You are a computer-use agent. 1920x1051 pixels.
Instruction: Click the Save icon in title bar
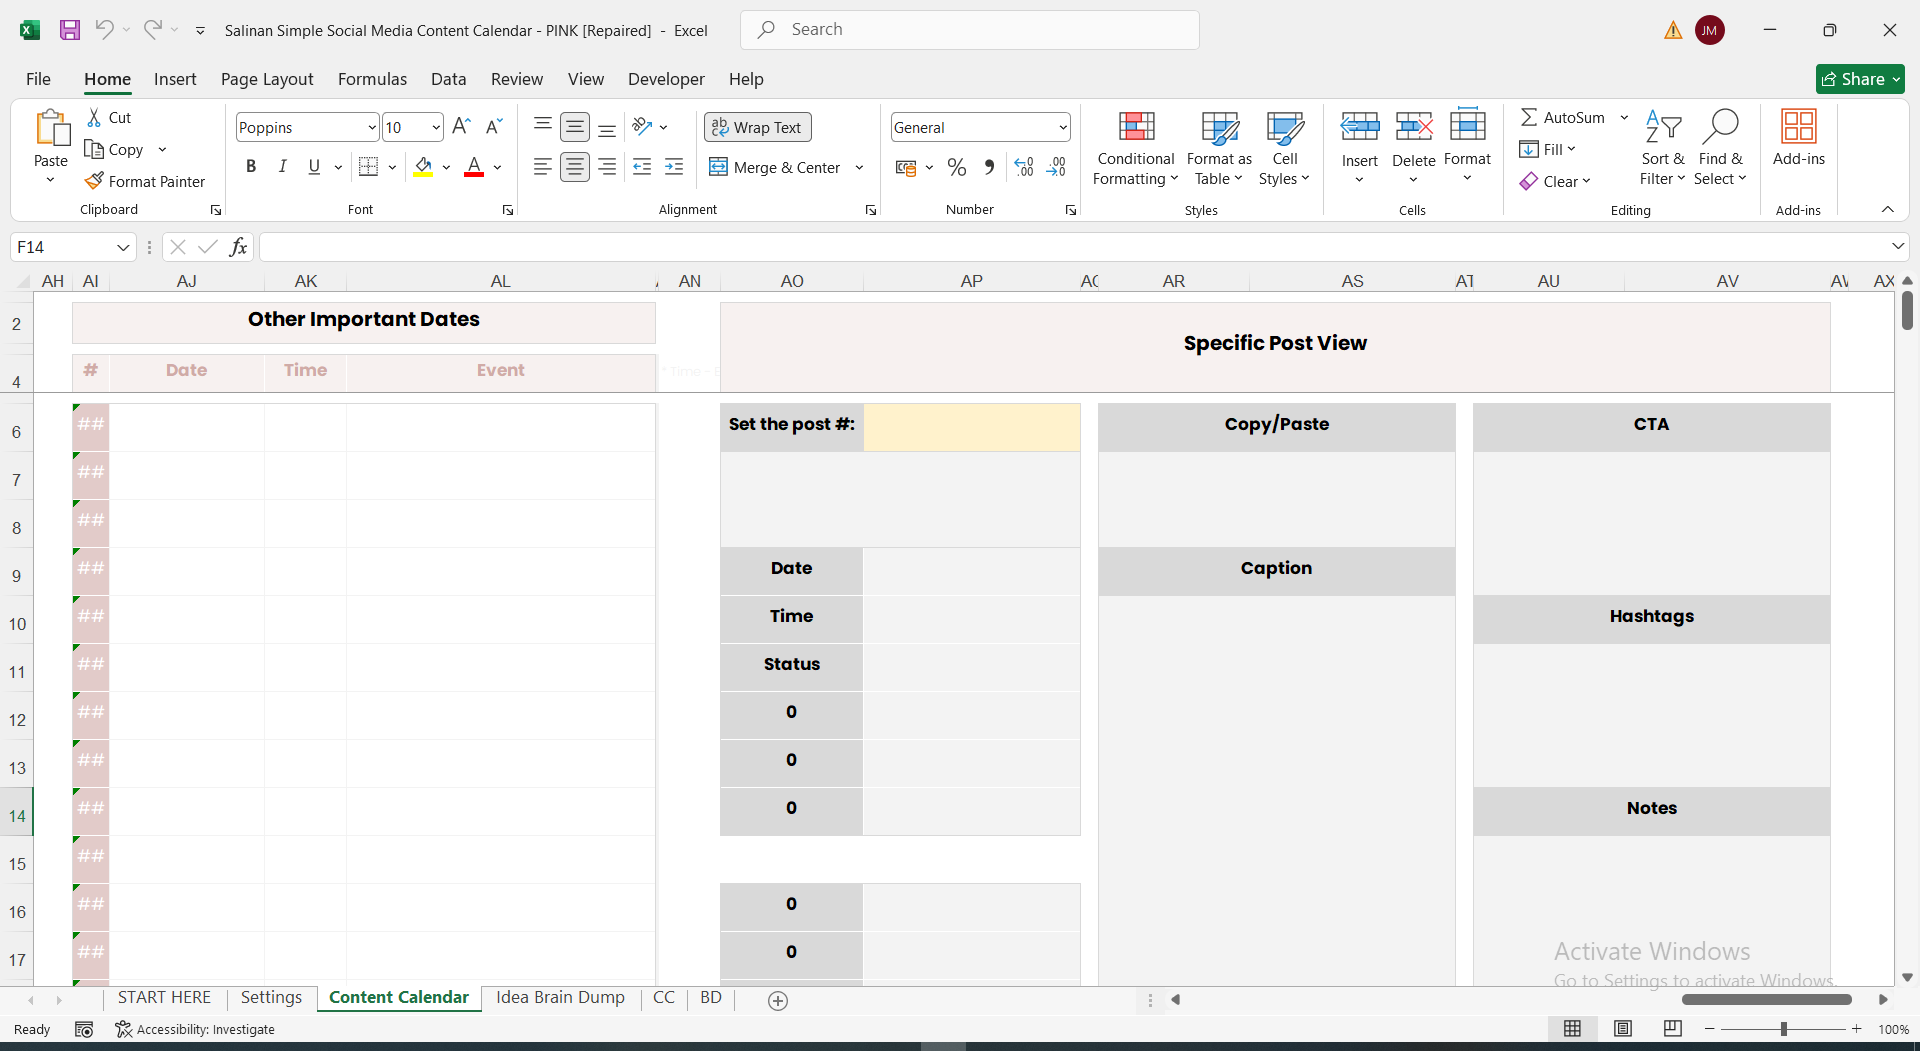70,30
